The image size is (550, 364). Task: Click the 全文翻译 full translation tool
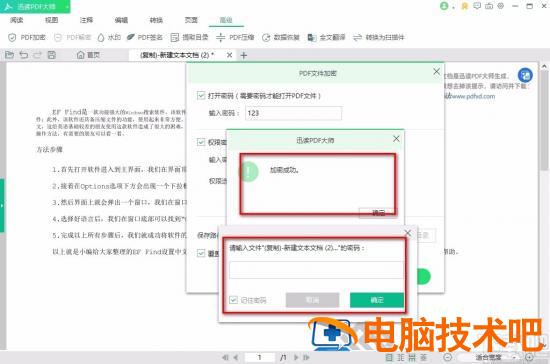(x=326, y=37)
